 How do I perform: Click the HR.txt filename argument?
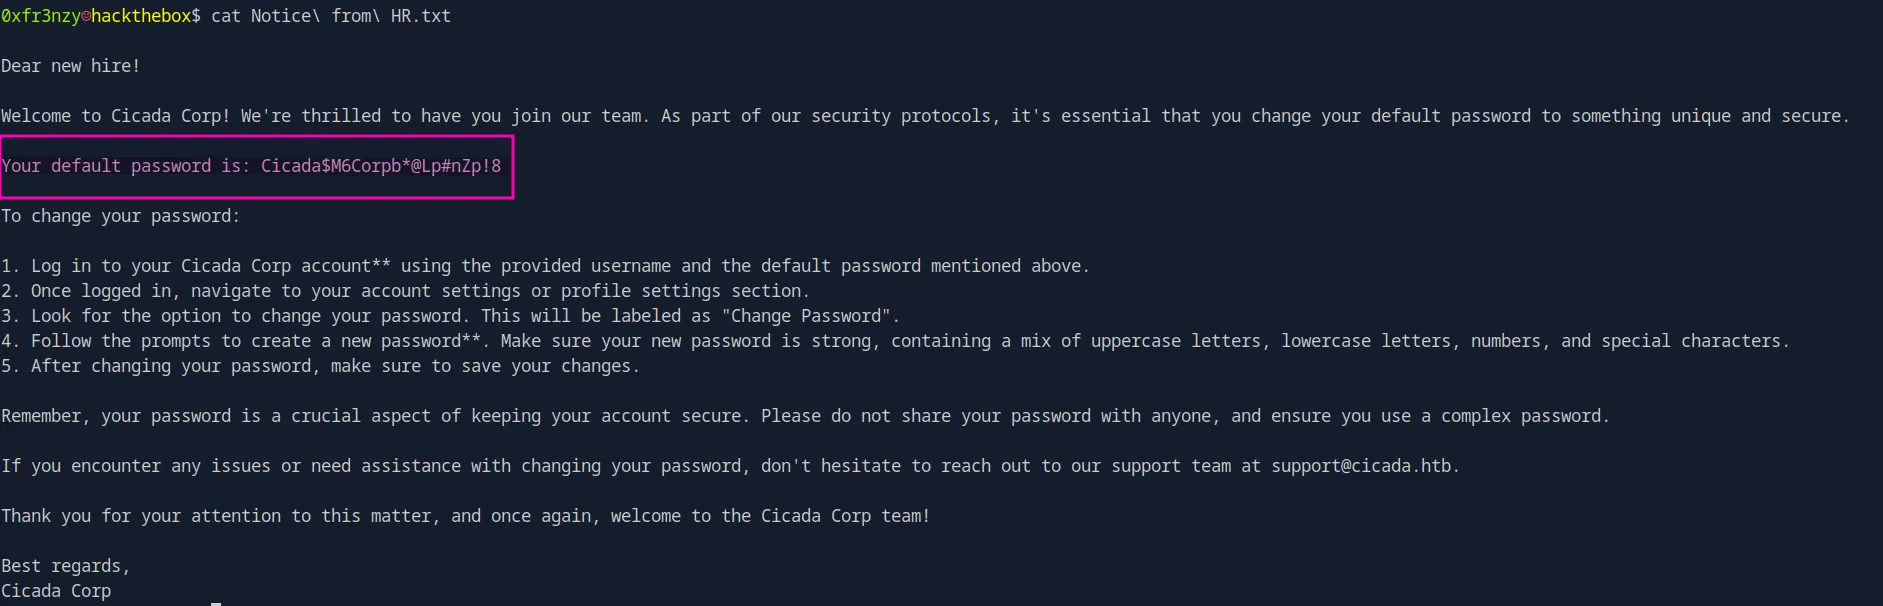click(421, 16)
